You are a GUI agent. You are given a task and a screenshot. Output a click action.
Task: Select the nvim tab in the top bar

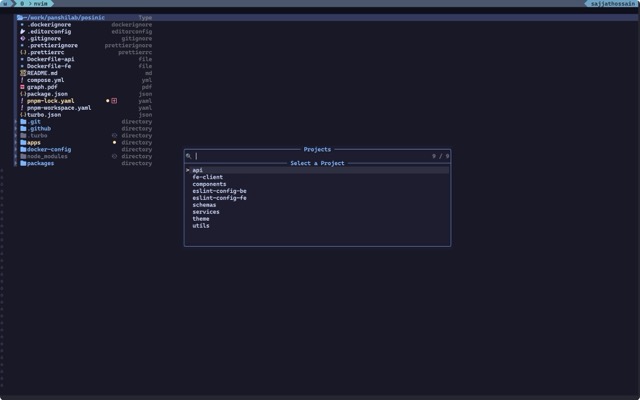coord(38,4)
